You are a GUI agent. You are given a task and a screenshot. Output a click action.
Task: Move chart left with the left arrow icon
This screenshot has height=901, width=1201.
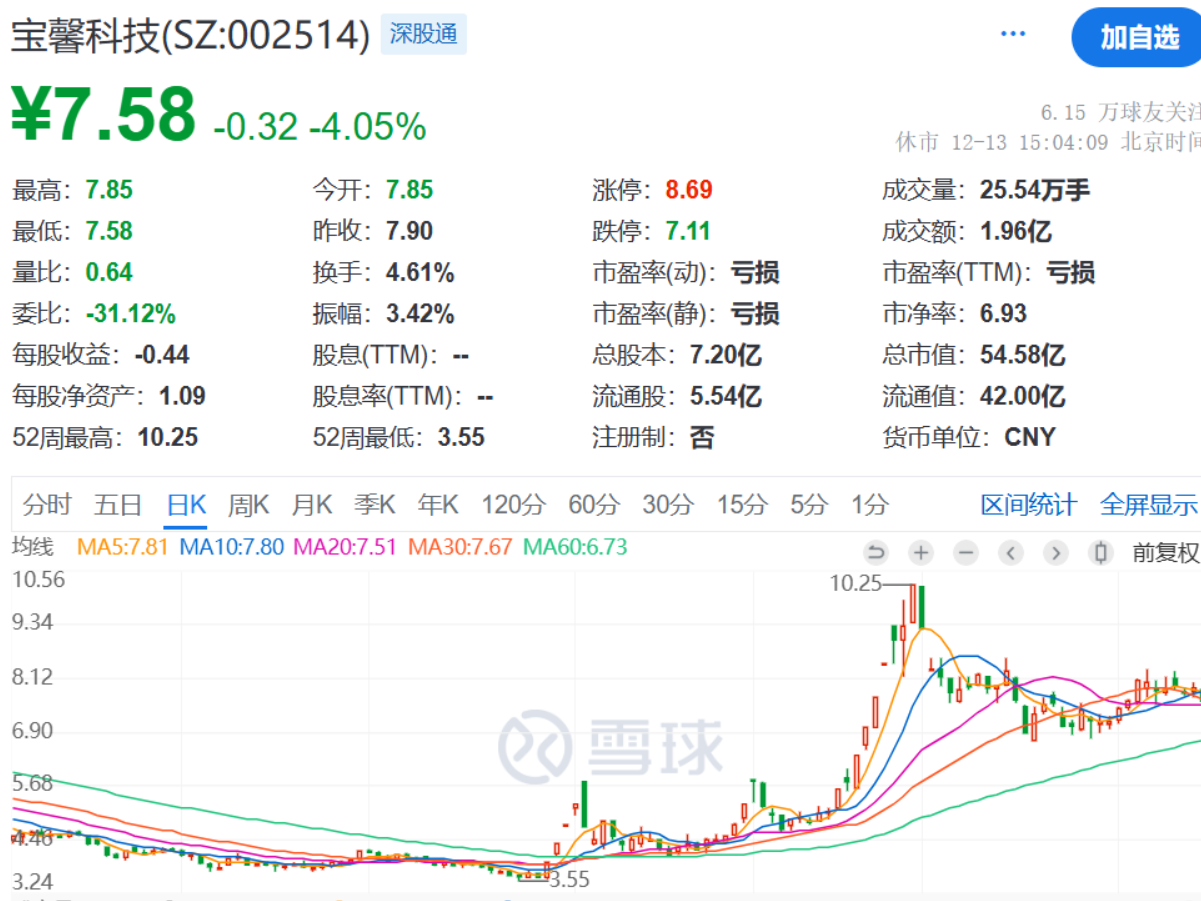1010,552
